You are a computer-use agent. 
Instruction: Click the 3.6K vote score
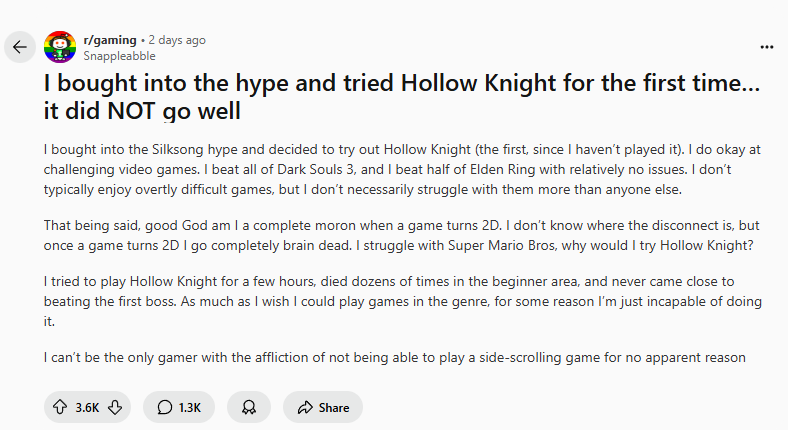click(87, 407)
